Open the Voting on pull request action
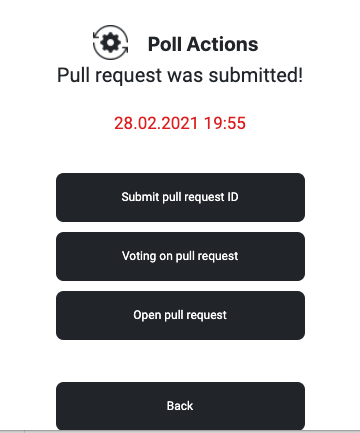360x433 pixels. click(x=180, y=256)
